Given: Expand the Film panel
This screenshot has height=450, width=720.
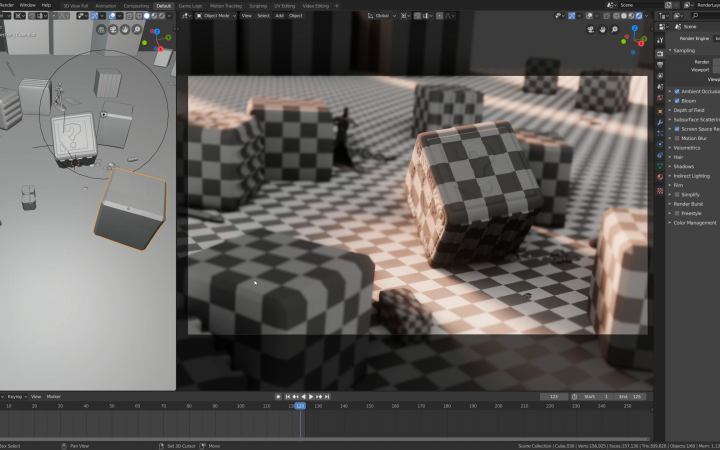Looking at the screenshot, I should 677,185.
